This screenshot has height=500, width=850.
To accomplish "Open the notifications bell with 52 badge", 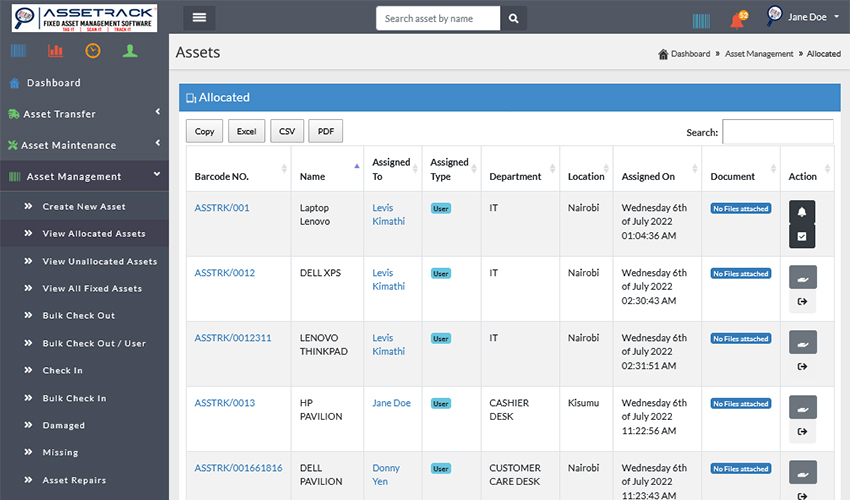I will click(737, 20).
